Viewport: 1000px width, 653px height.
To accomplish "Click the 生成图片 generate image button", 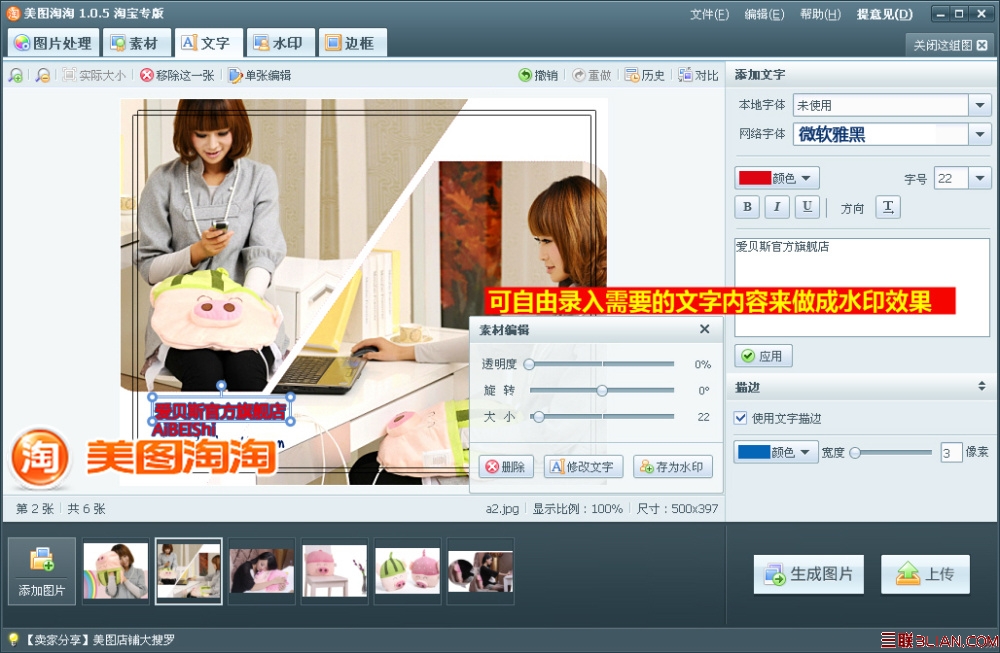I will [x=809, y=574].
